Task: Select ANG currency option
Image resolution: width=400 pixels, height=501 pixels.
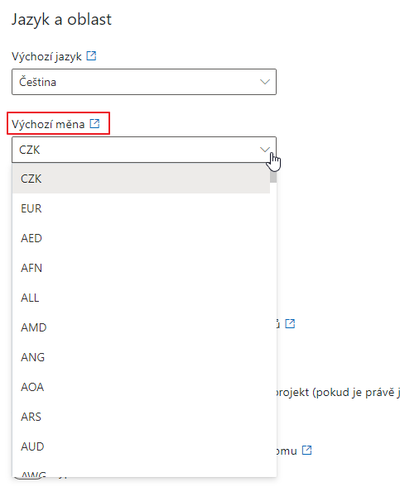Action: [x=141, y=357]
